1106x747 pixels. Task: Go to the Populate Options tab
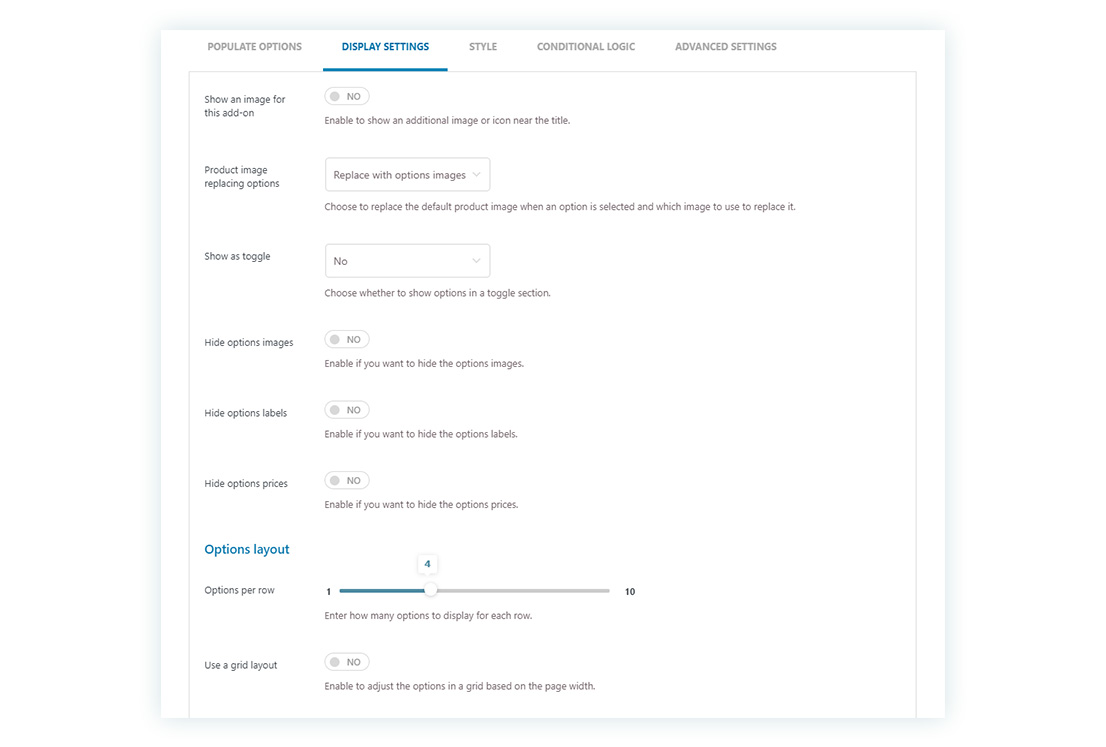[254, 46]
